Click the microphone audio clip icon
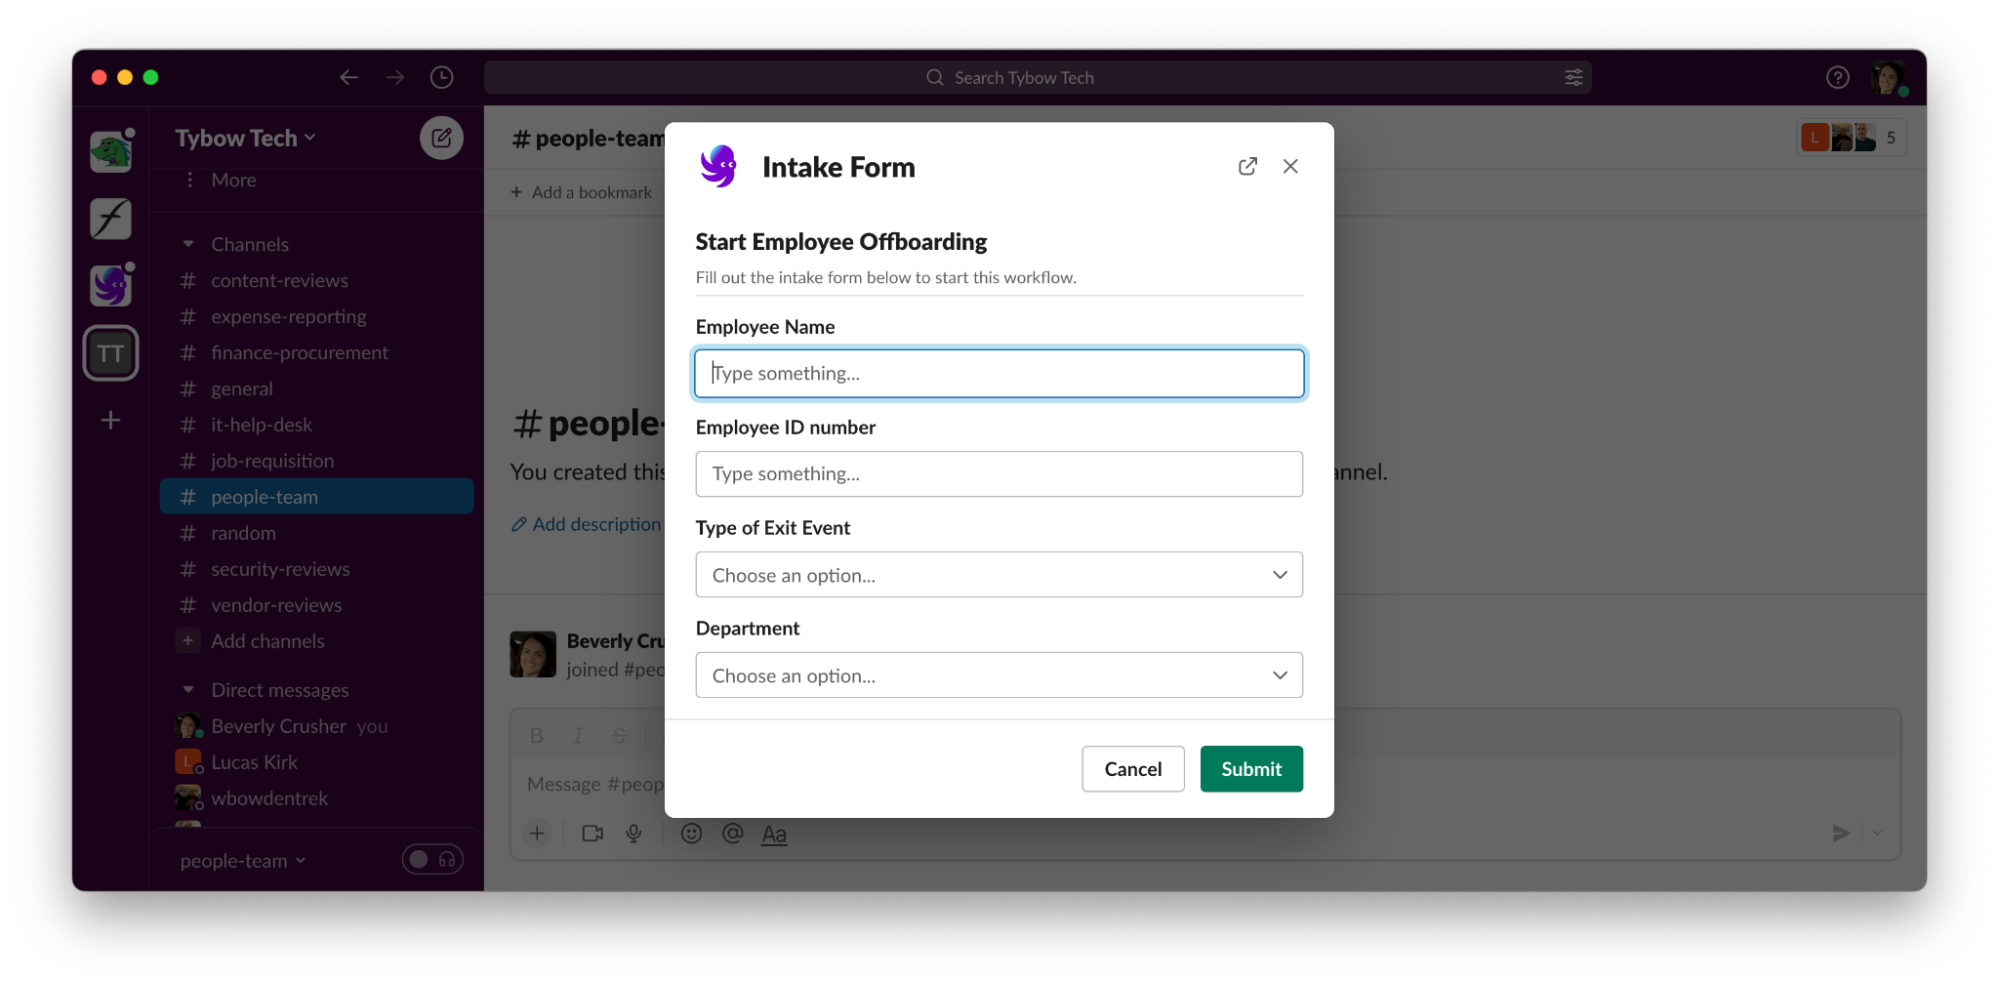The width and height of the screenshot is (1999, 987). (634, 833)
